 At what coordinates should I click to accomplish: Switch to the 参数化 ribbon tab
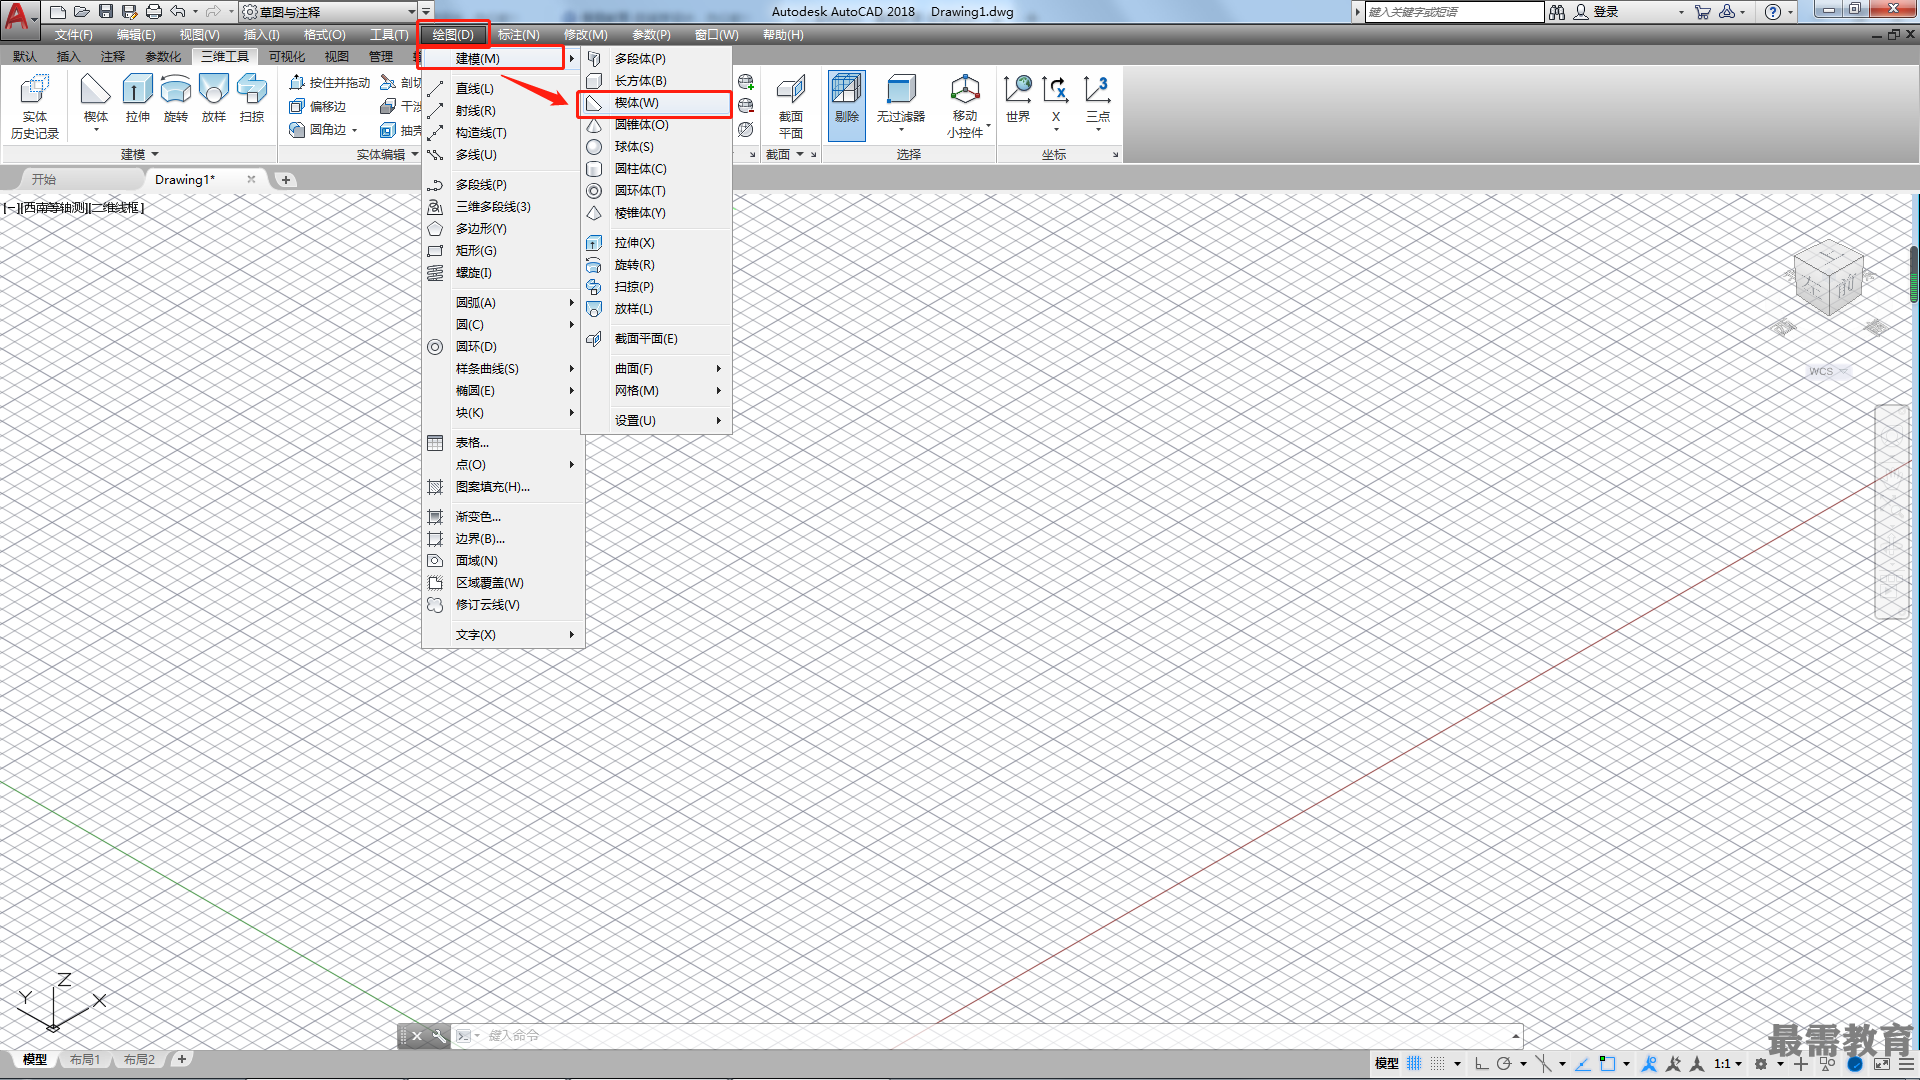pyautogui.click(x=163, y=57)
